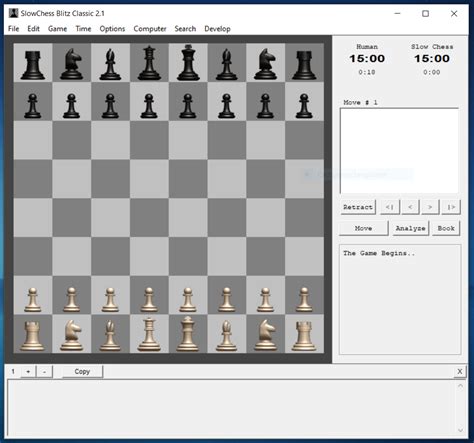Click the bottom analysis output text area
The width and height of the screenshot is (474, 443).
(231, 409)
